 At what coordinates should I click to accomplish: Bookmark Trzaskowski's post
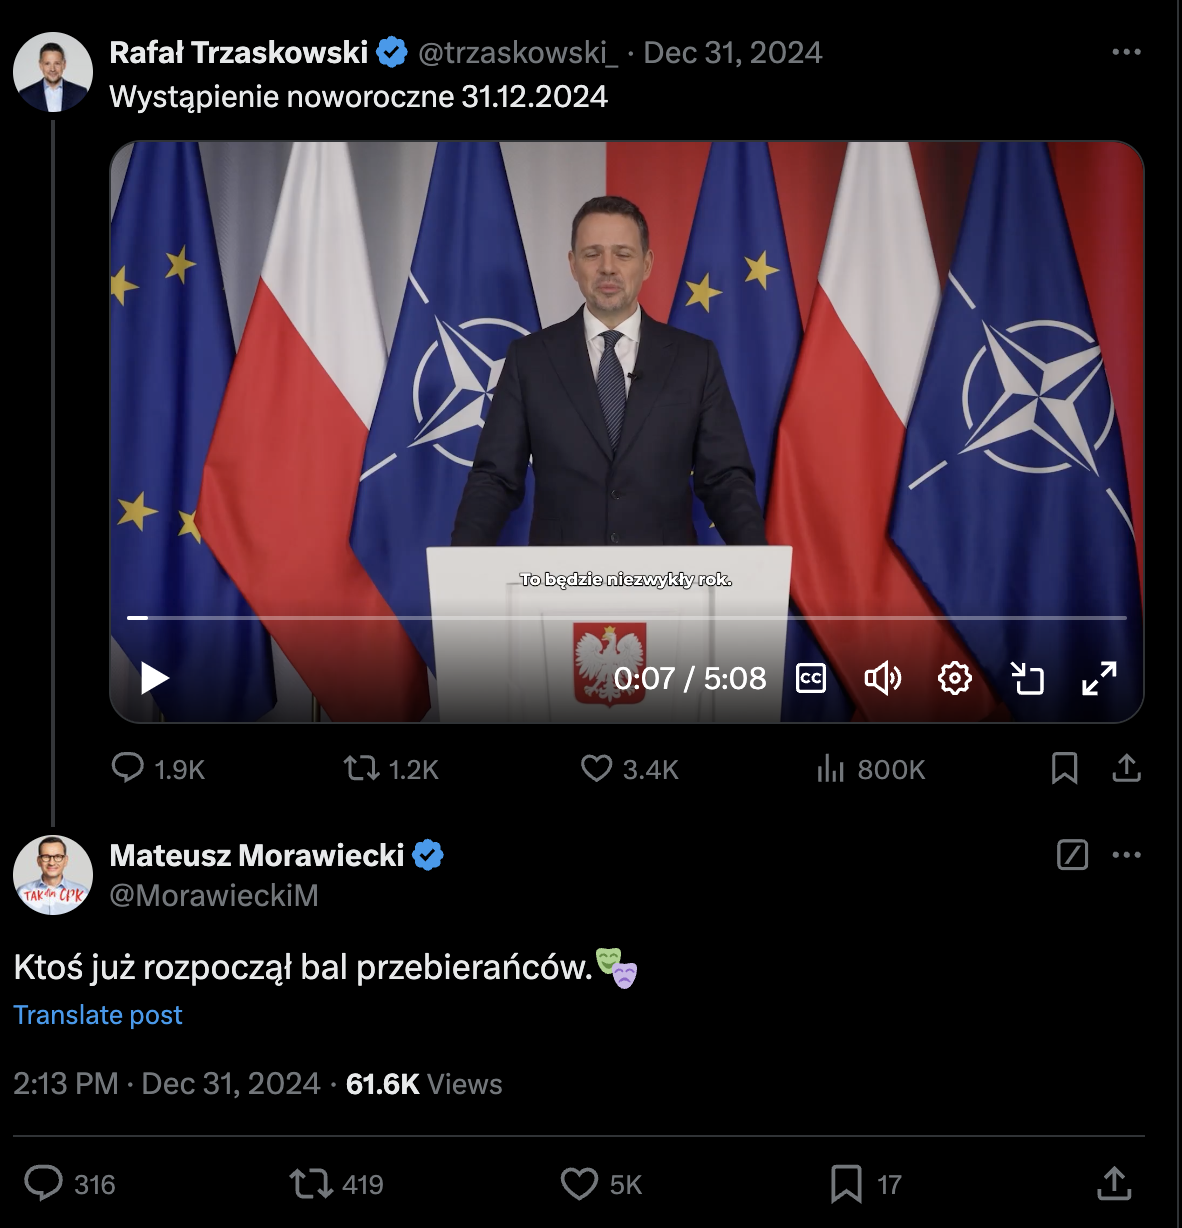[x=1064, y=768]
